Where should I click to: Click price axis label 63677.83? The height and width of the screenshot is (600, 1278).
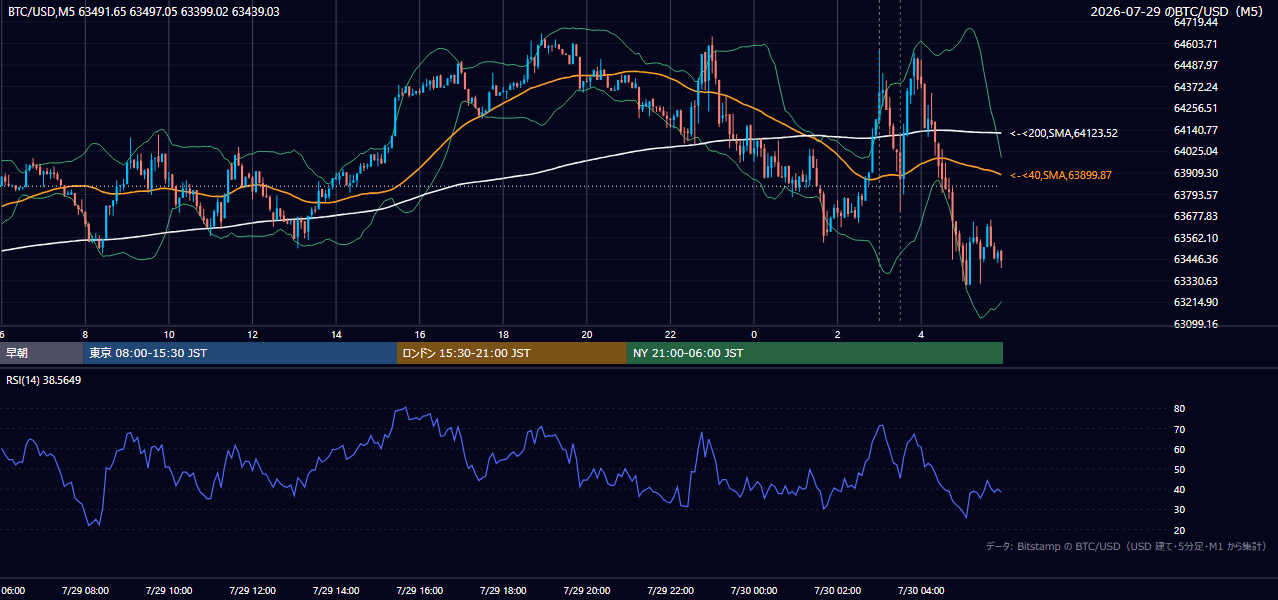coord(1195,216)
